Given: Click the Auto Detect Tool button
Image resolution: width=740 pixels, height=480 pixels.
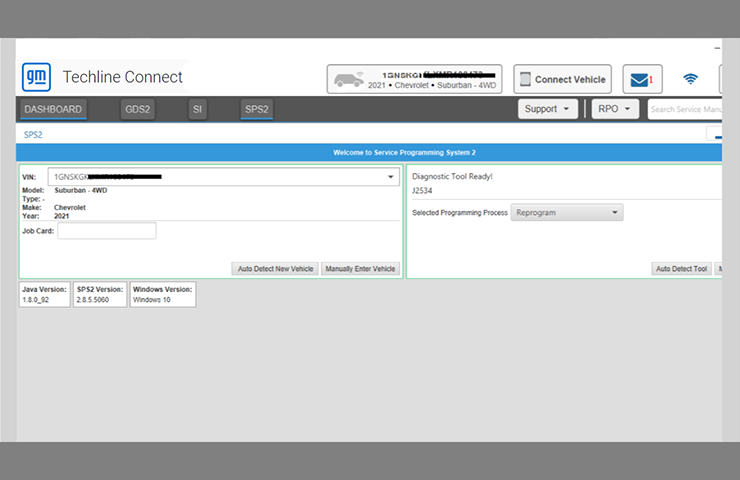Looking at the screenshot, I should coord(681,269).
